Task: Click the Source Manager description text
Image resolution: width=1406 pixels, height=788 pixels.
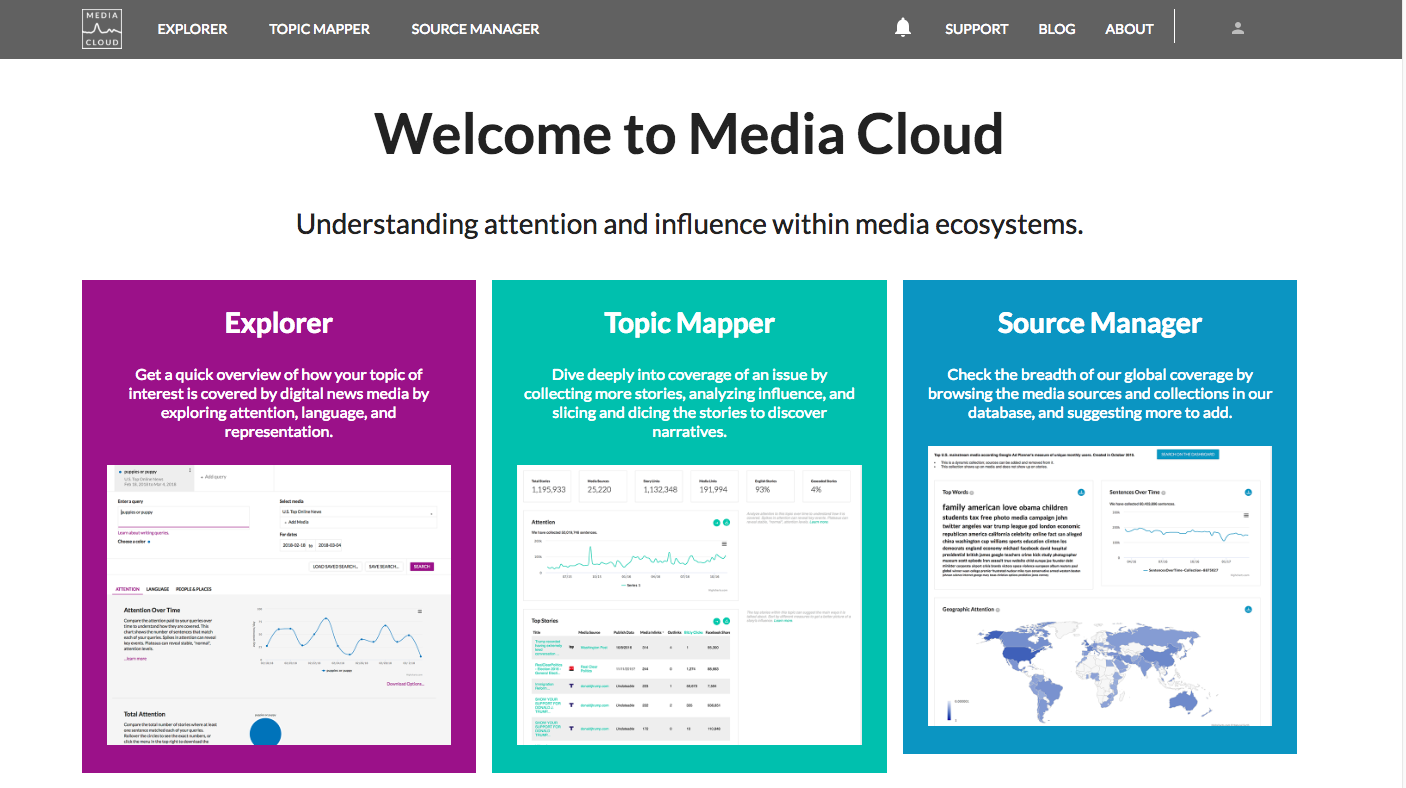Action: (x=1100, y=394)
